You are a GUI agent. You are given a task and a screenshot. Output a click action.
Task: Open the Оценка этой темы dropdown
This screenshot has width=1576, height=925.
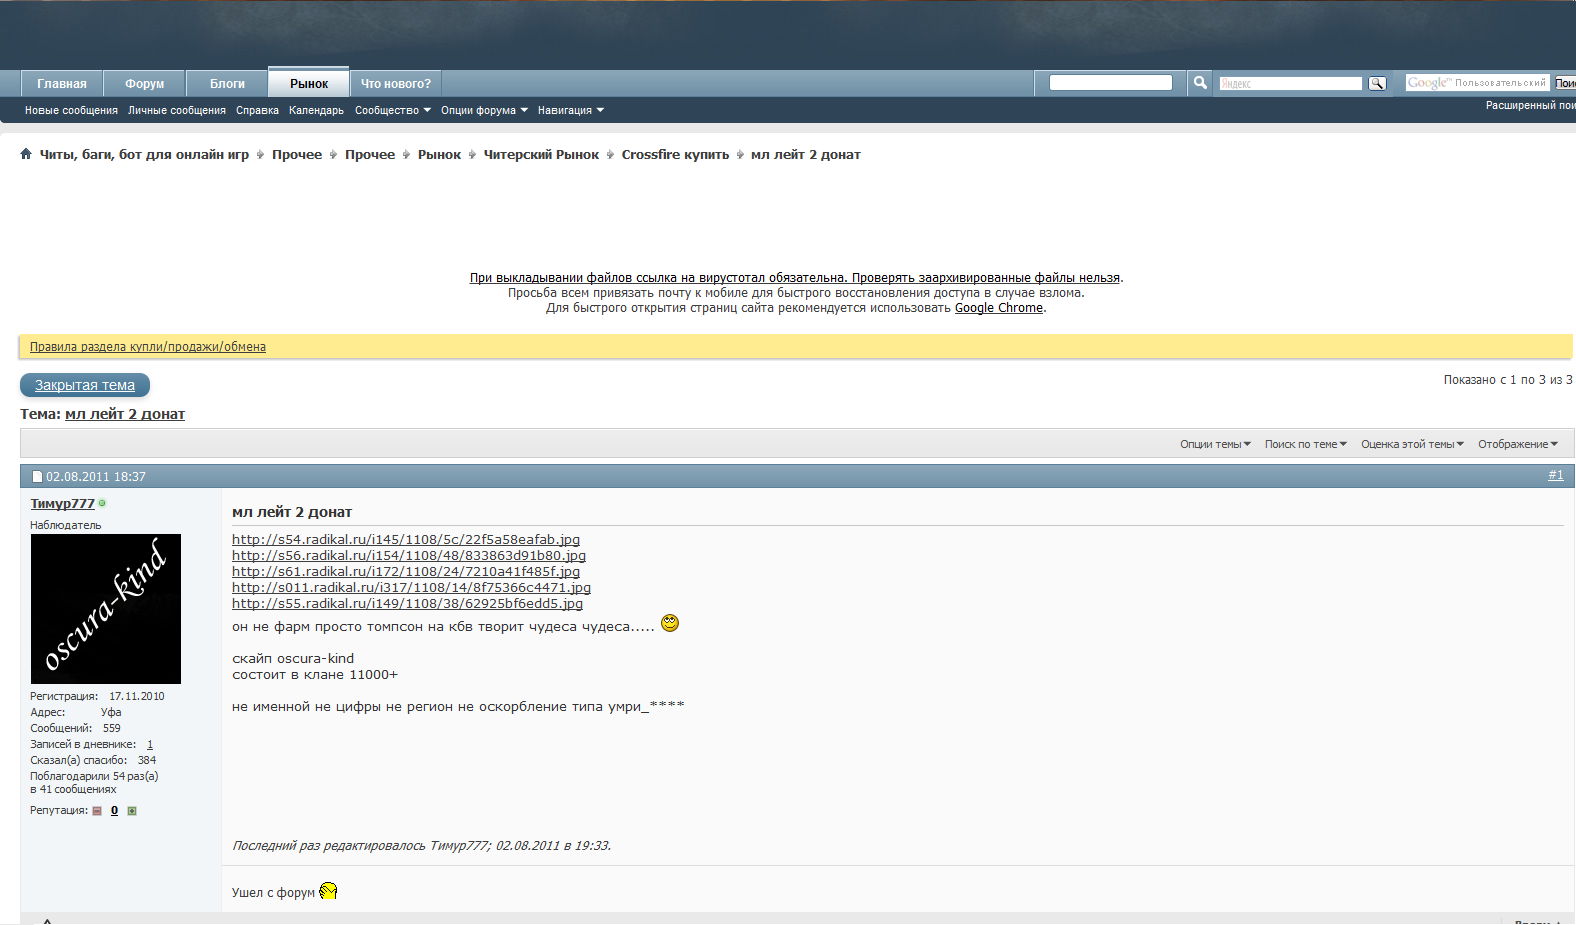pyautogui.click(x=1412, y=444)
